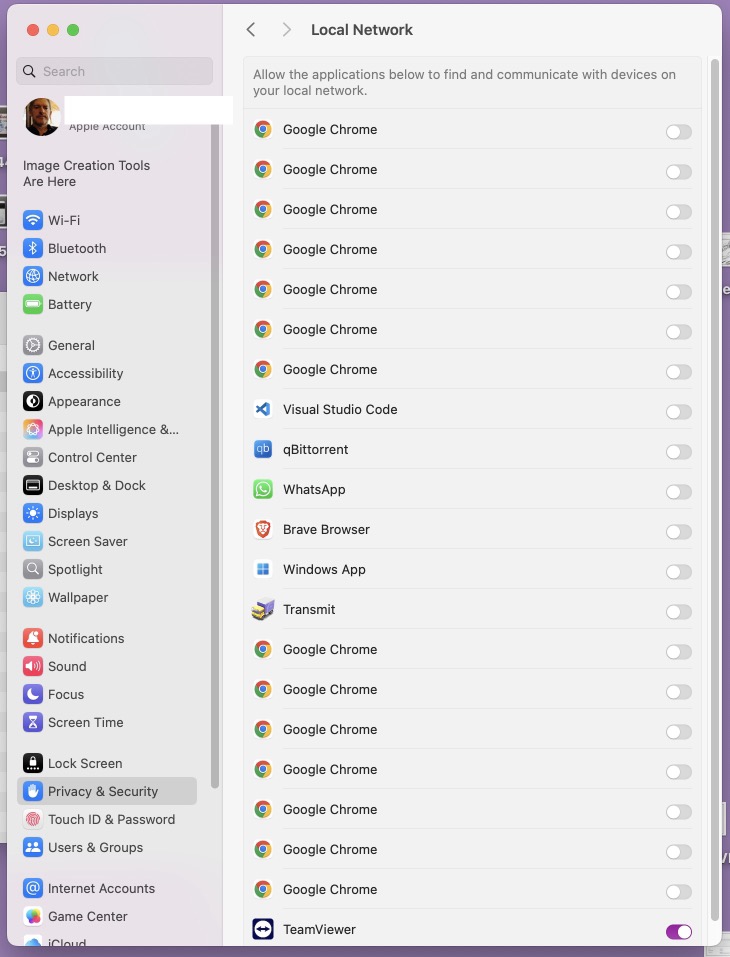The width and height of the screenshot is (730, 957).
Task: Click the Bluetooth icon in the sidebar
Action: [x=33, y=248]
